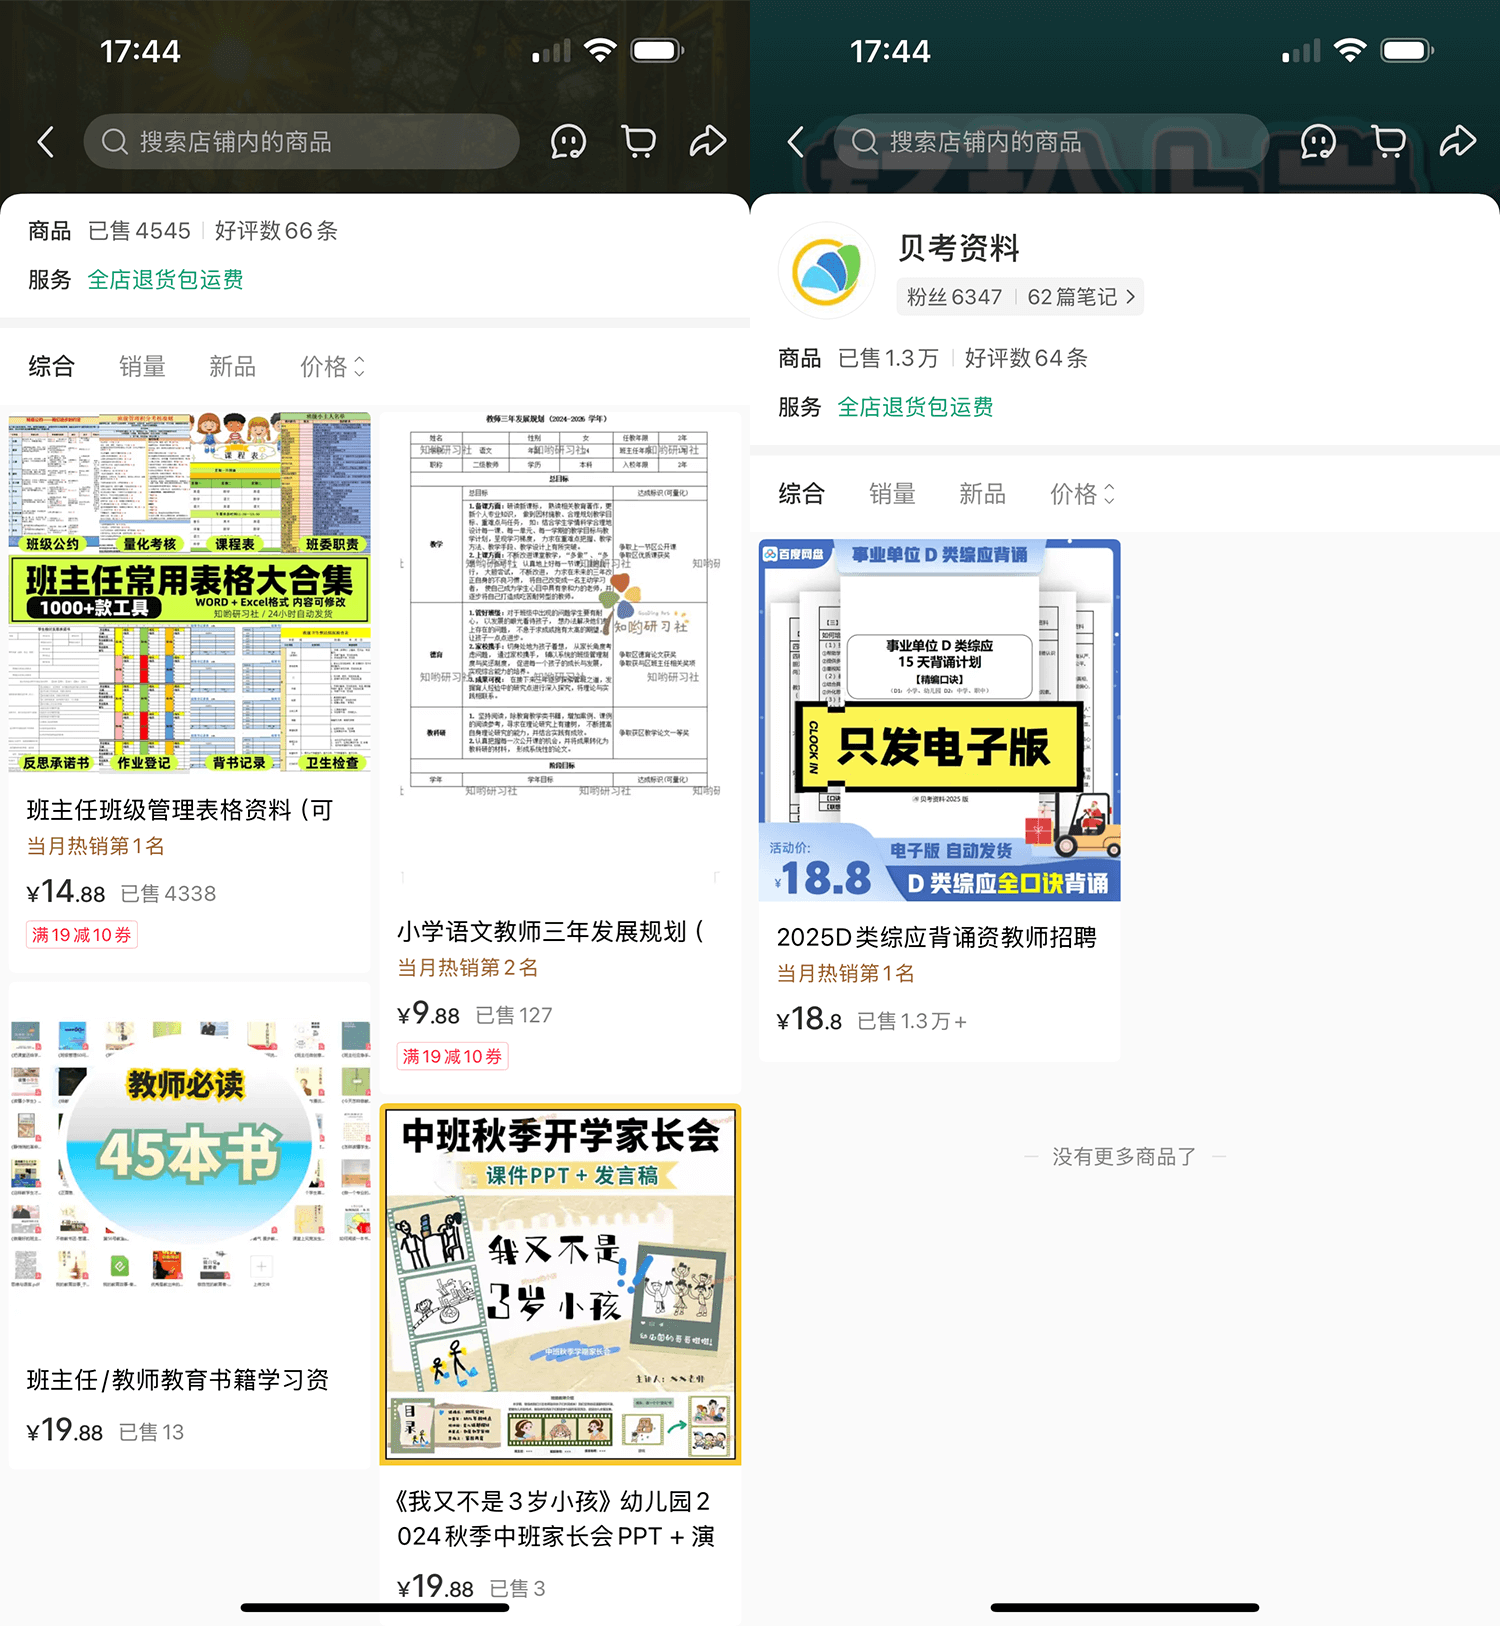Open 中班秋季开学家长会 product image
This screenshot has height=1626, width=1500.
560,1284
